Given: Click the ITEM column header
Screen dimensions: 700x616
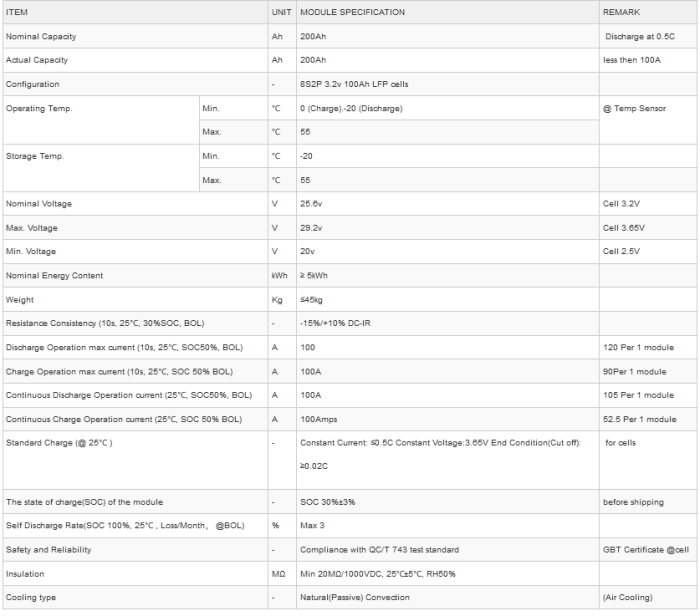Looking at the screenshot, I should [x=18, y=12].
